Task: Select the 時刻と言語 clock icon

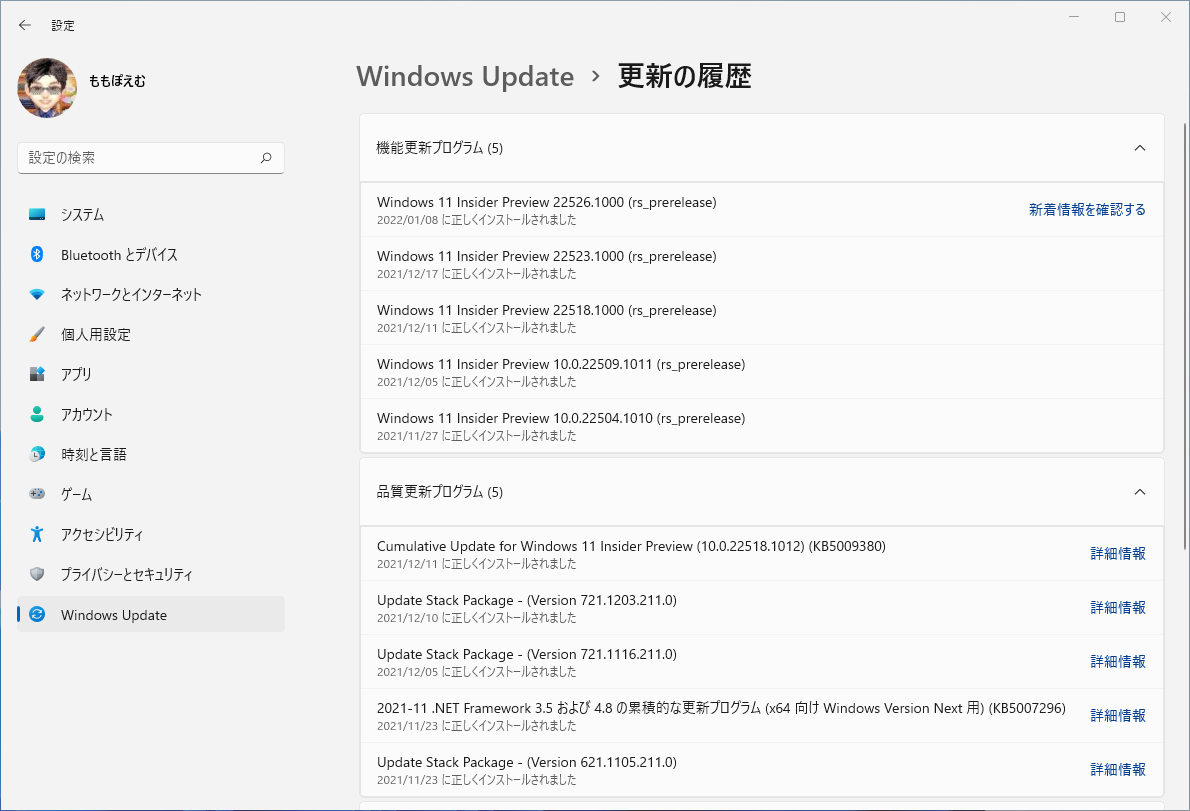Action: point(37,454)
